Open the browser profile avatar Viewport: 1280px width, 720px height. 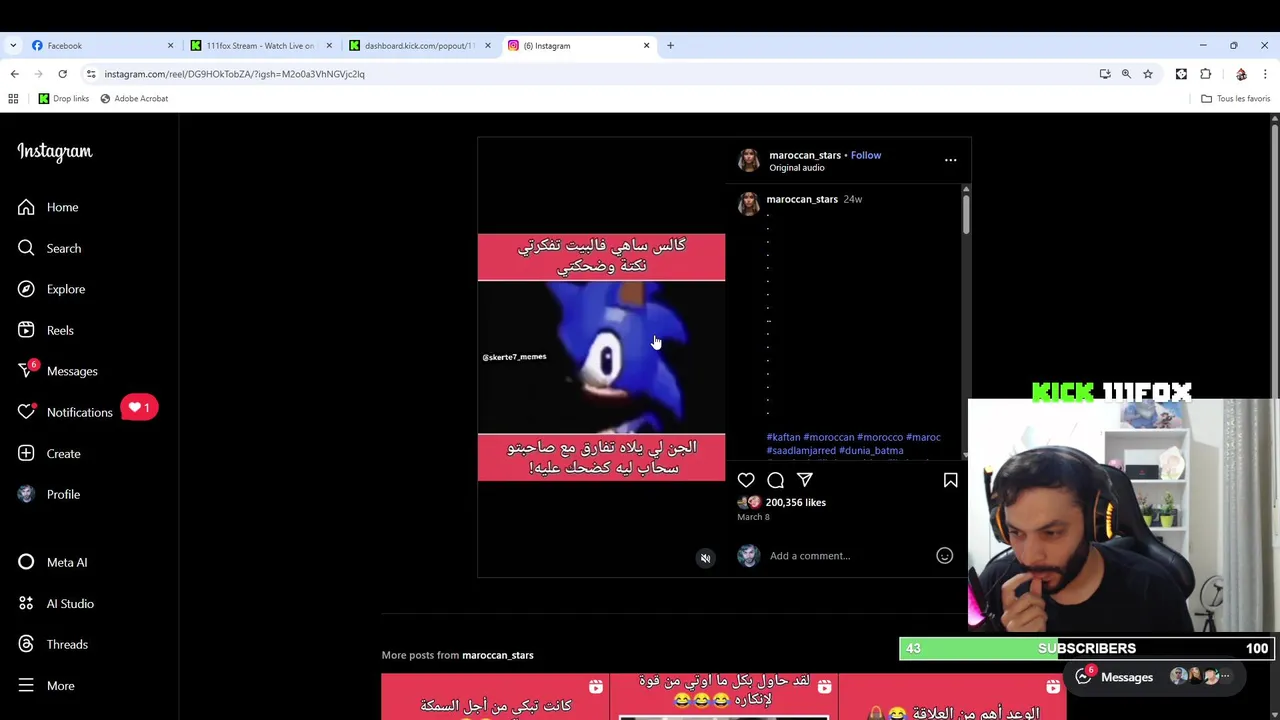point(1241,74)
